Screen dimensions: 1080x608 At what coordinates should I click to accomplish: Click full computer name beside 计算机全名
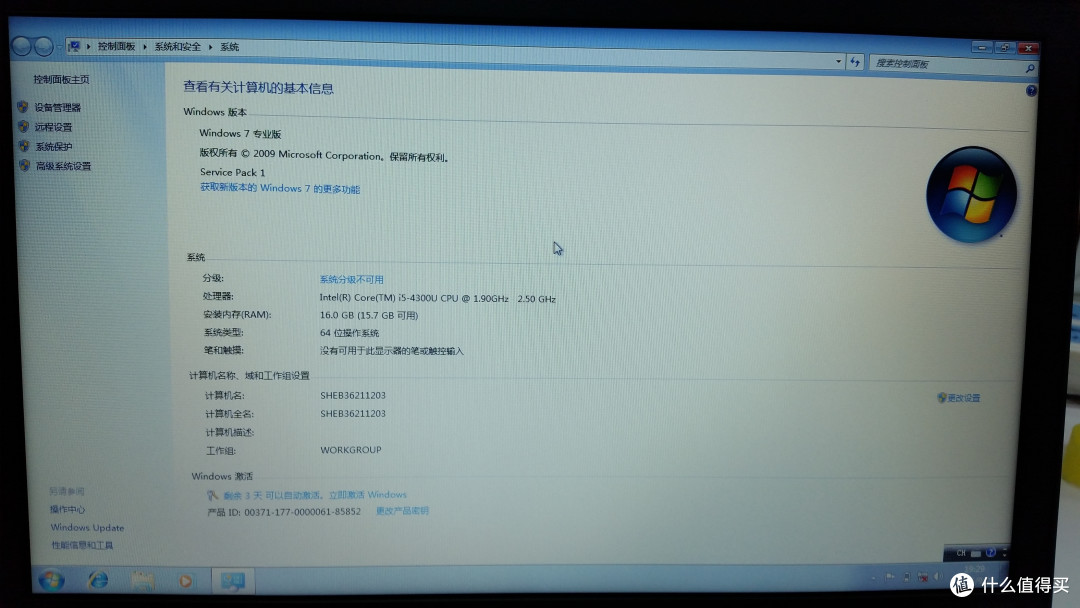[x=353, y=413]
